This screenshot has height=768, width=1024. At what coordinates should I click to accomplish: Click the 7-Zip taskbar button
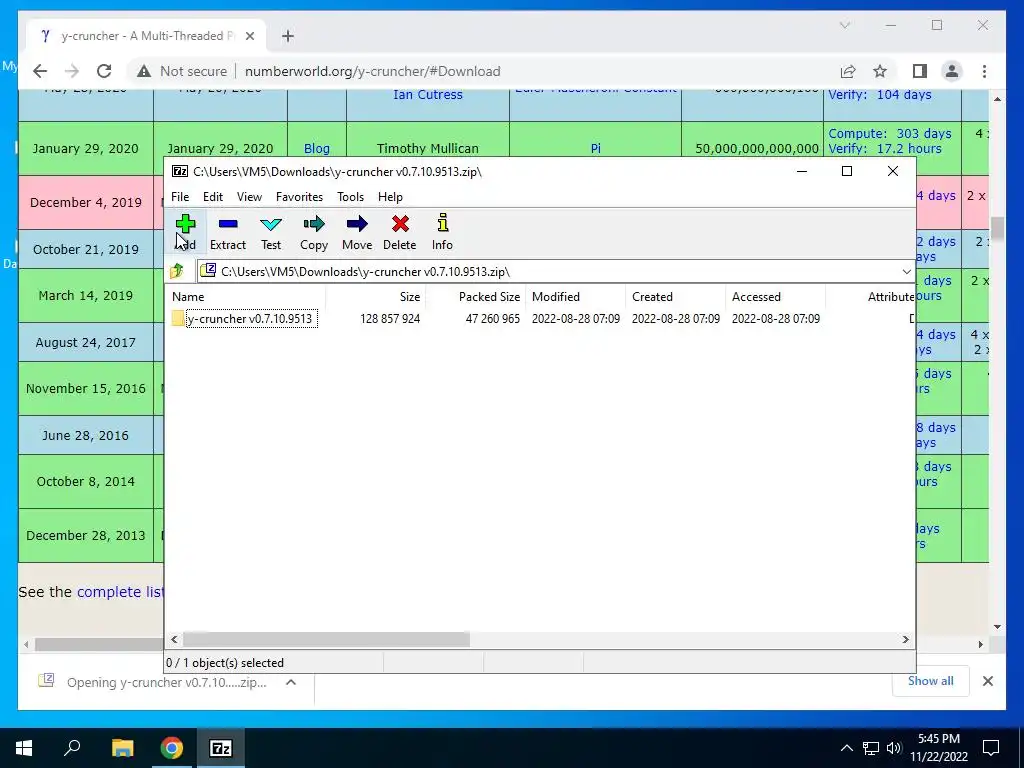220,748
